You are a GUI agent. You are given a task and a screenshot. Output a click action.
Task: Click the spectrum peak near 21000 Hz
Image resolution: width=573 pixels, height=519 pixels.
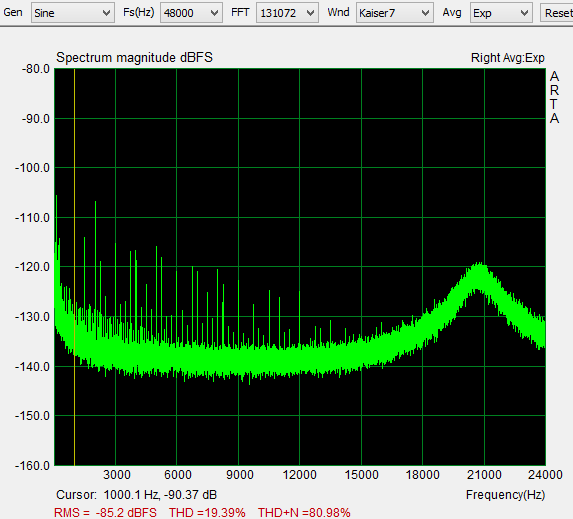click(x=478, y=264)
